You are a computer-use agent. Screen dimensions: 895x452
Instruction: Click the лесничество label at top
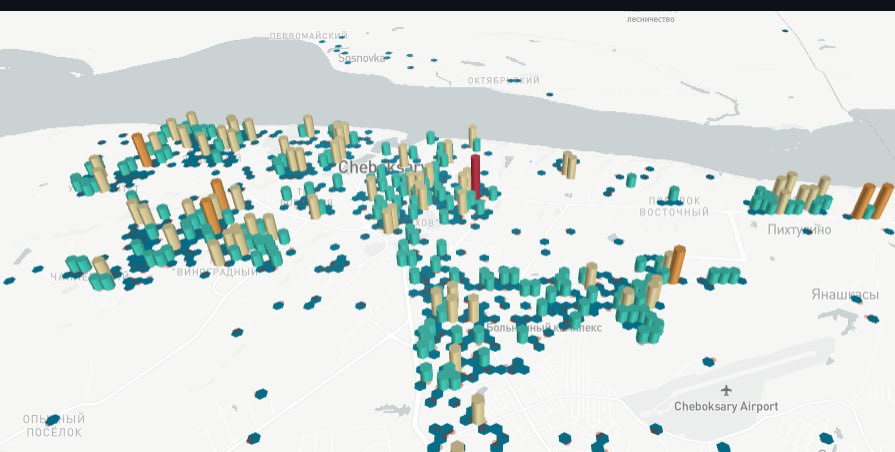pos(652,18)
